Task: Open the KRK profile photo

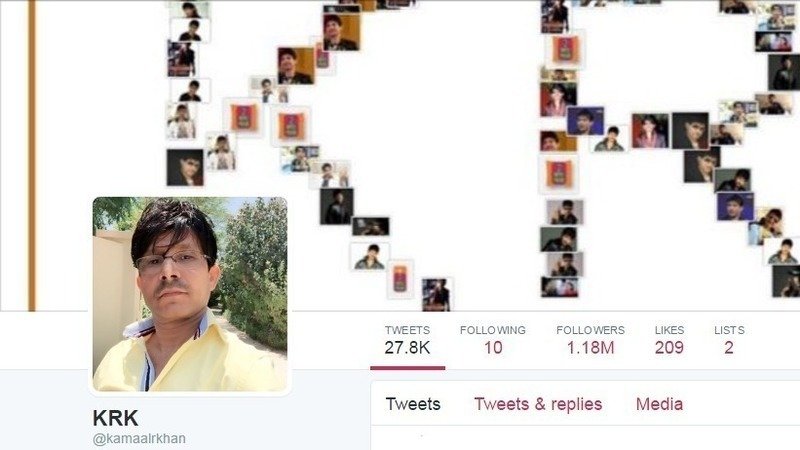Action: tap(190, 294)
